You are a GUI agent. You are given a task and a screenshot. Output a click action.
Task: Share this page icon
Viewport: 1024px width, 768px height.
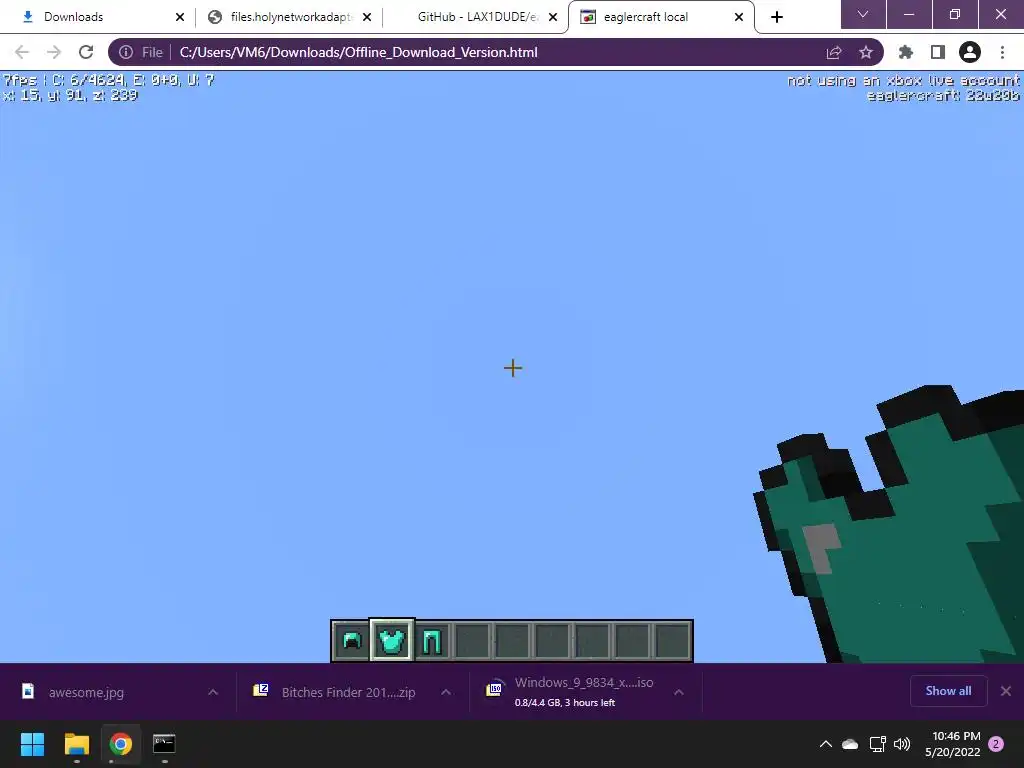pos(834,52)
